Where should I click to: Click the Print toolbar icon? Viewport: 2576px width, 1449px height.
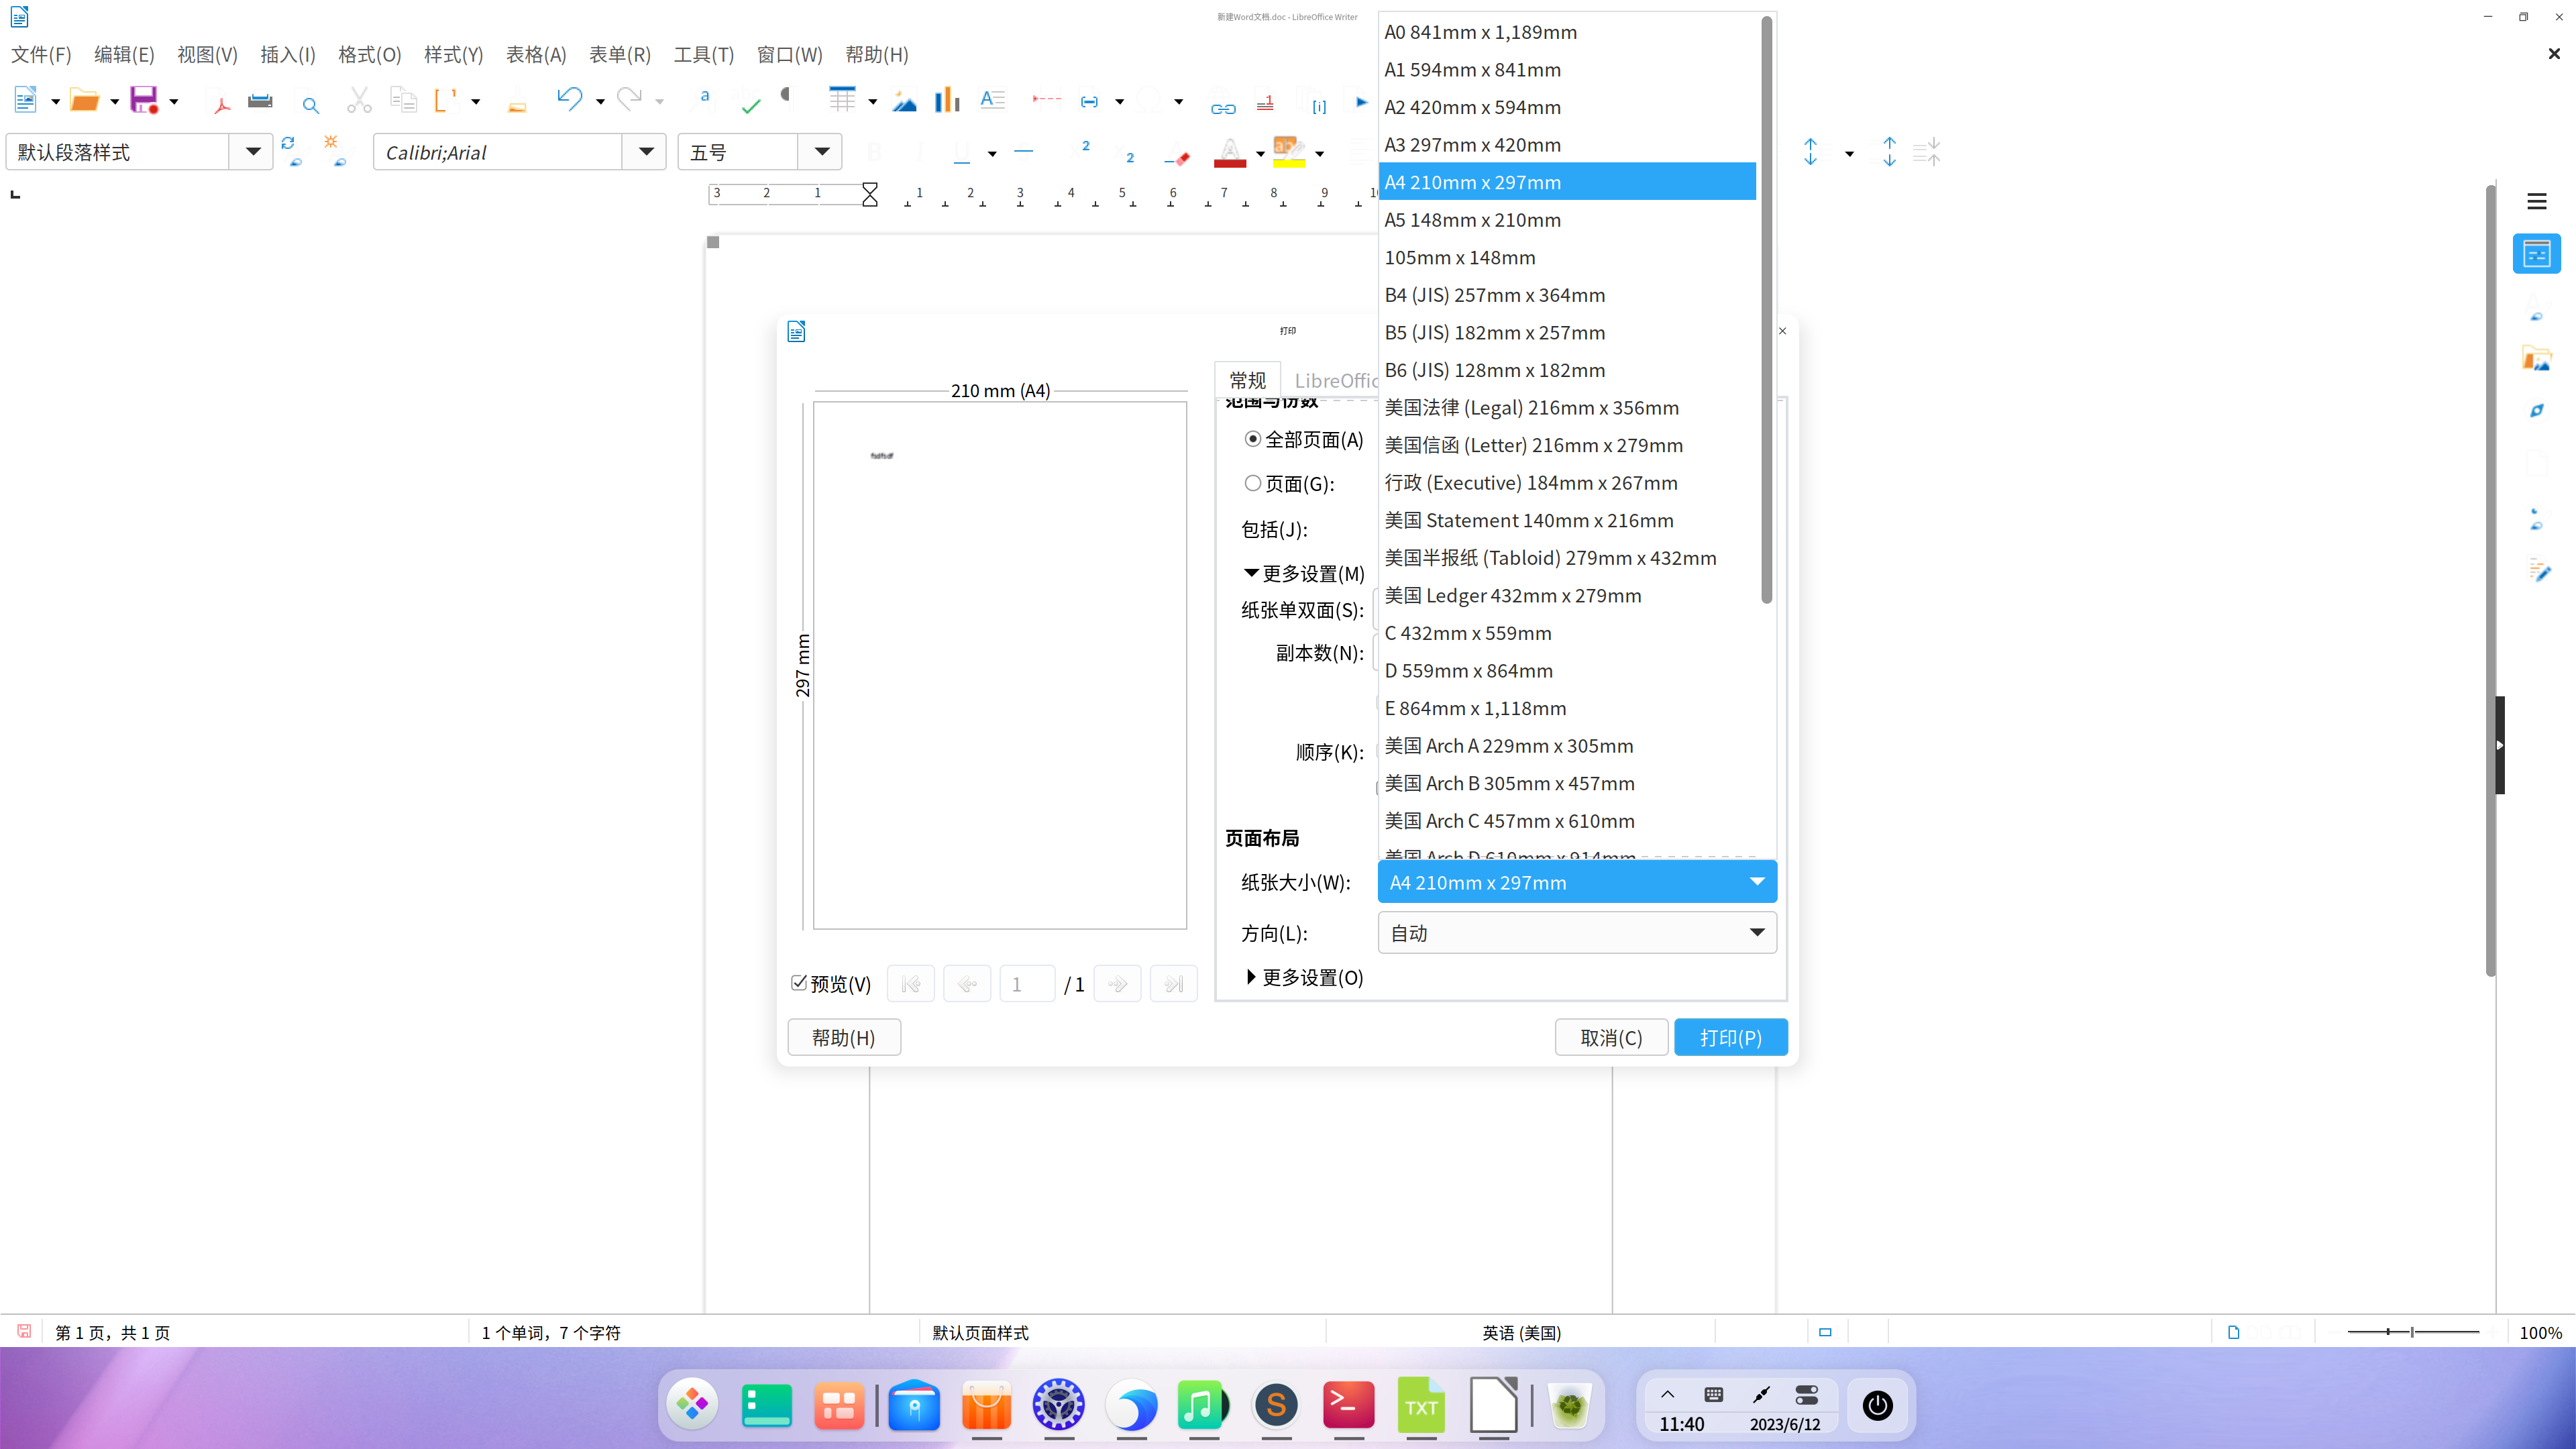[260, 100]
